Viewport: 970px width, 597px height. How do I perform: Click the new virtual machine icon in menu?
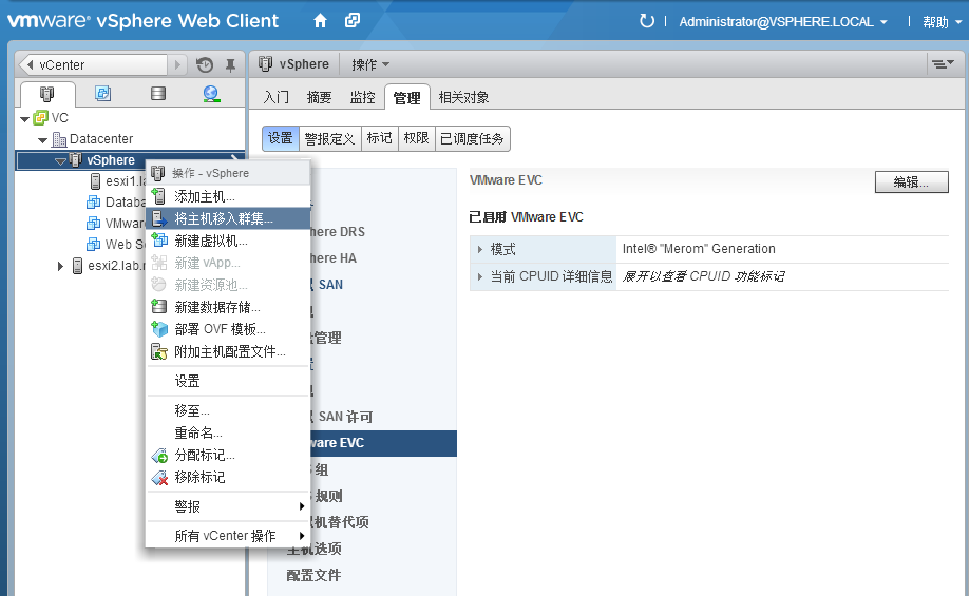point(159,241)
